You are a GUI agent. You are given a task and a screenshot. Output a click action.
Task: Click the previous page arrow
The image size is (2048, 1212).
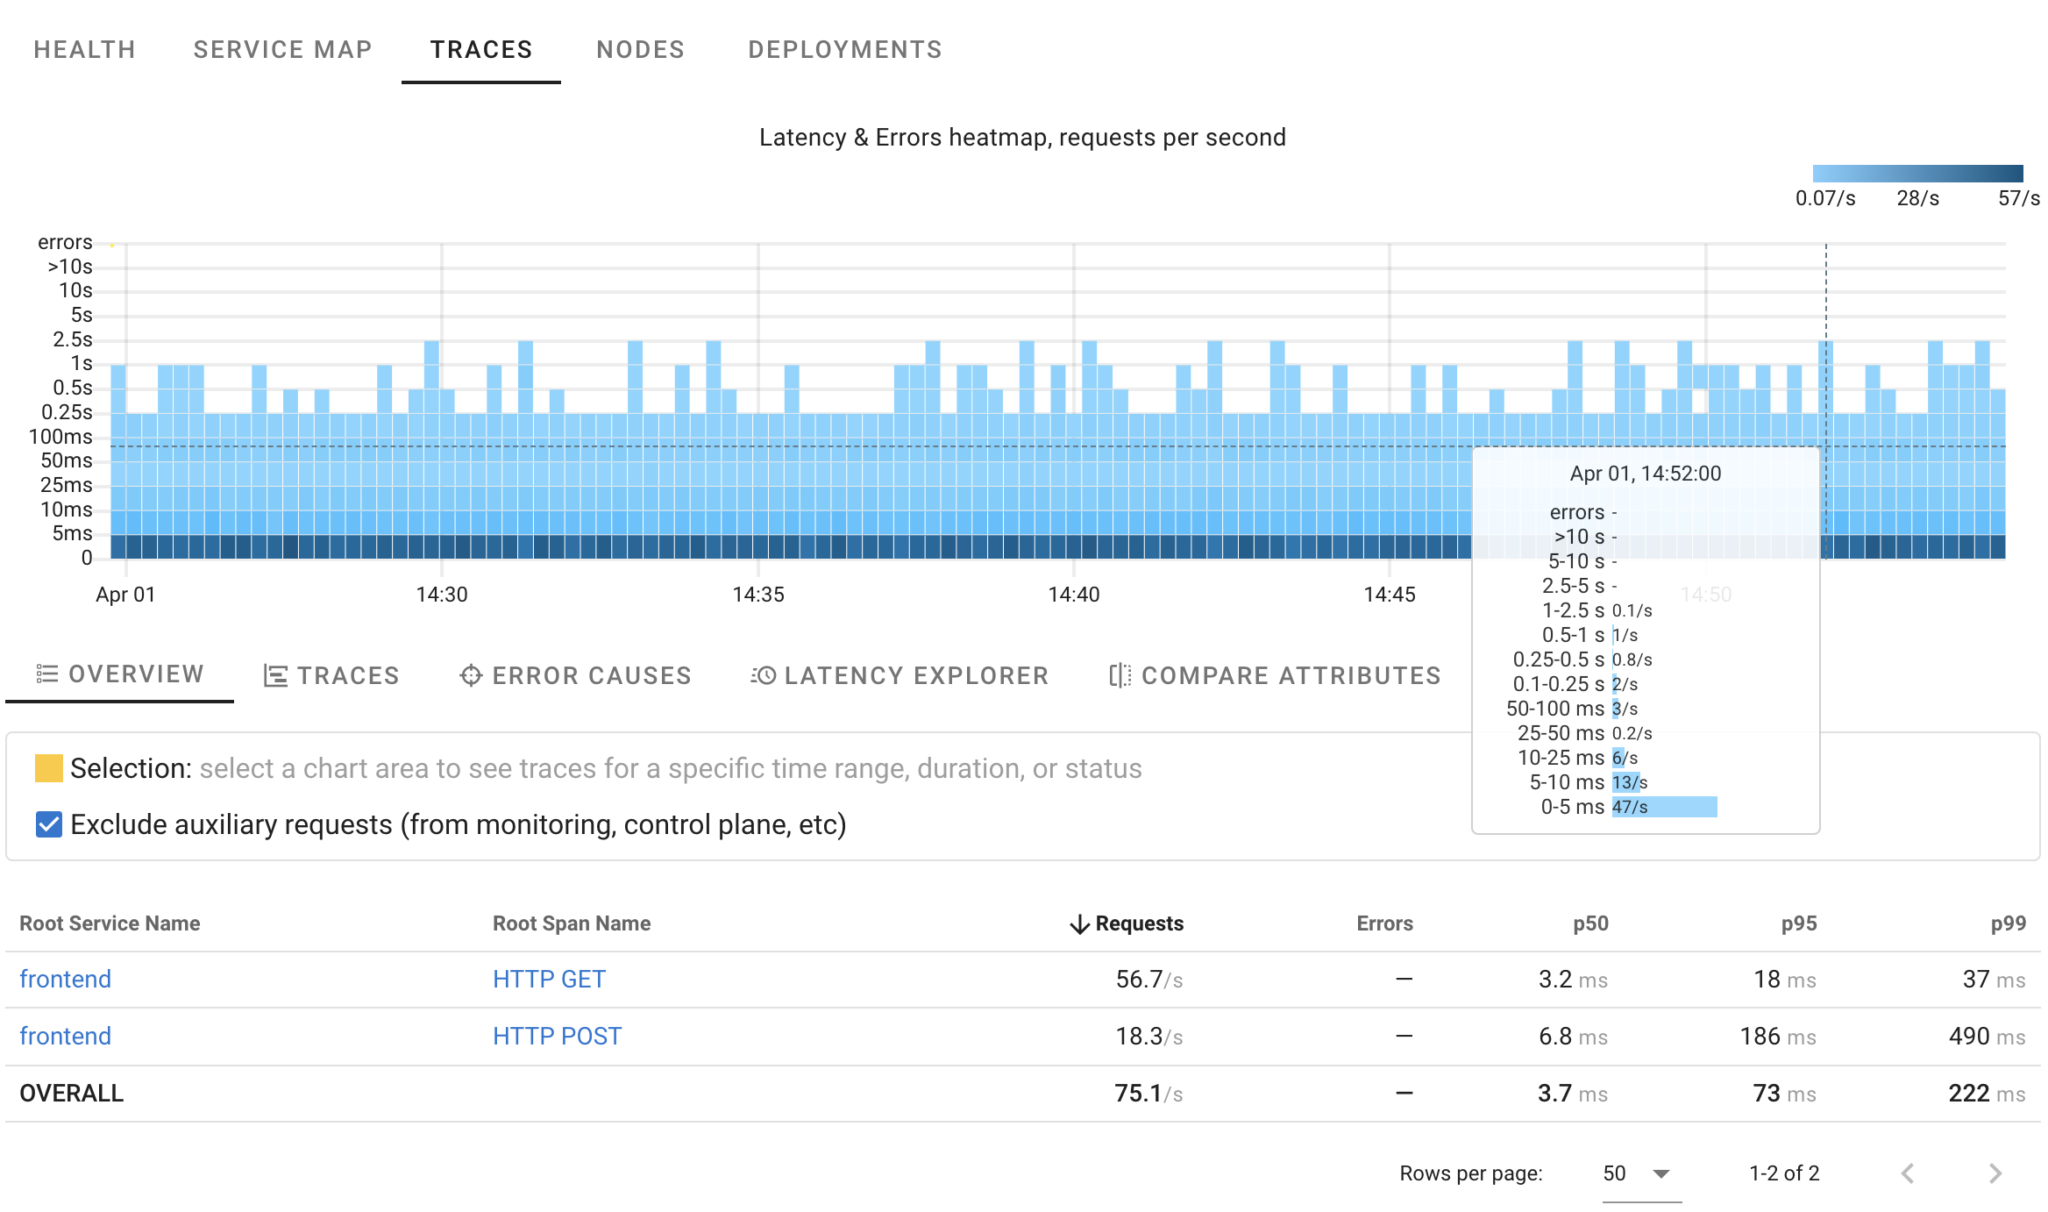1907,1172
